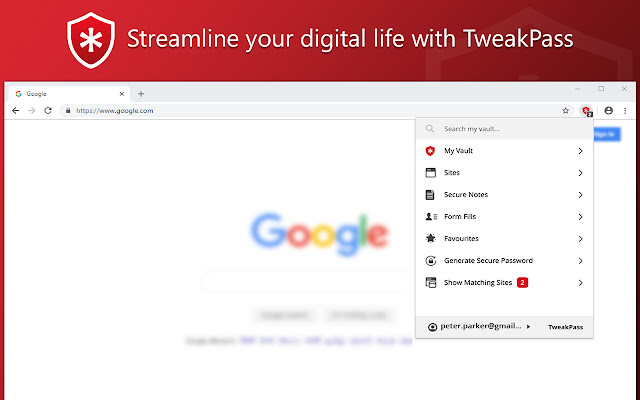Expand the My Vault chevron
The image size is (640, 400).
580,151
